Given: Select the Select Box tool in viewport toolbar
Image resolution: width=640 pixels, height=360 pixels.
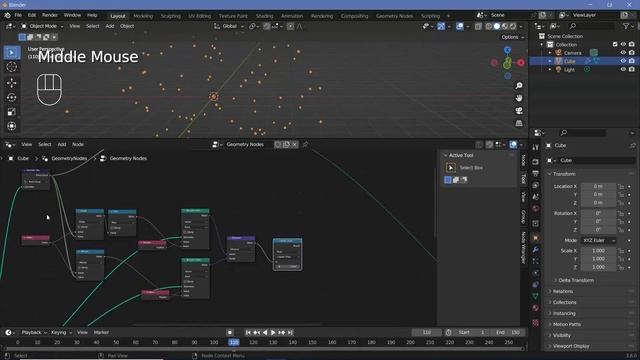Looking at the screenshot, I should (11, 53).
